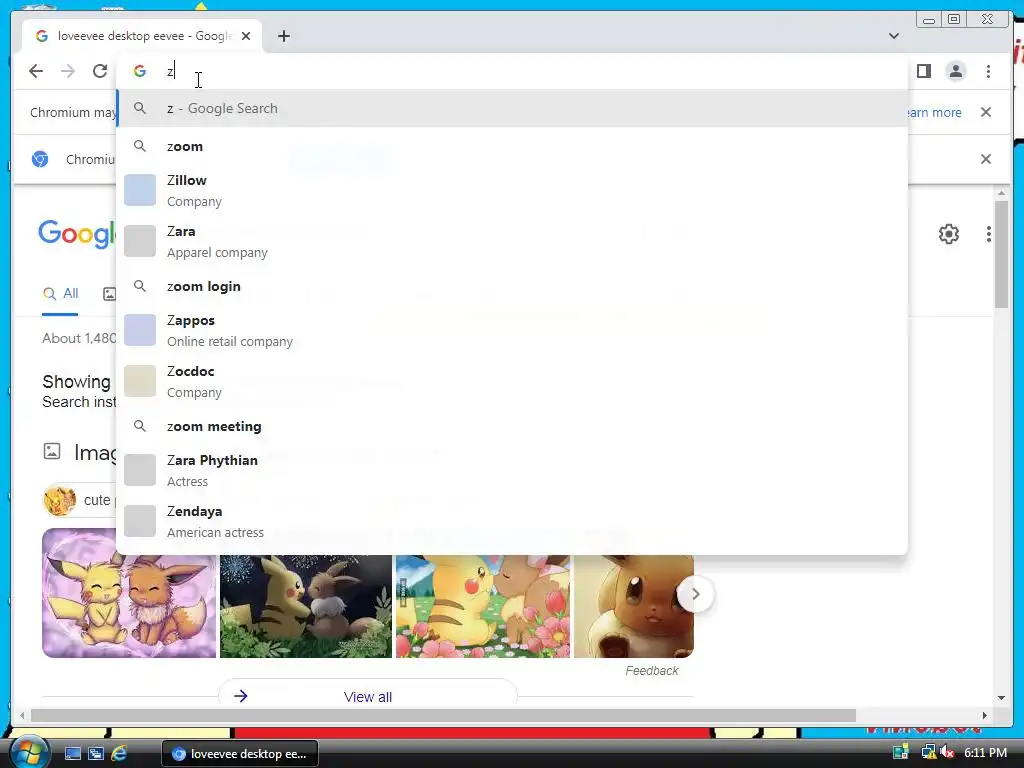Reload the page with the refresh icon

click(x=99, y=71)
